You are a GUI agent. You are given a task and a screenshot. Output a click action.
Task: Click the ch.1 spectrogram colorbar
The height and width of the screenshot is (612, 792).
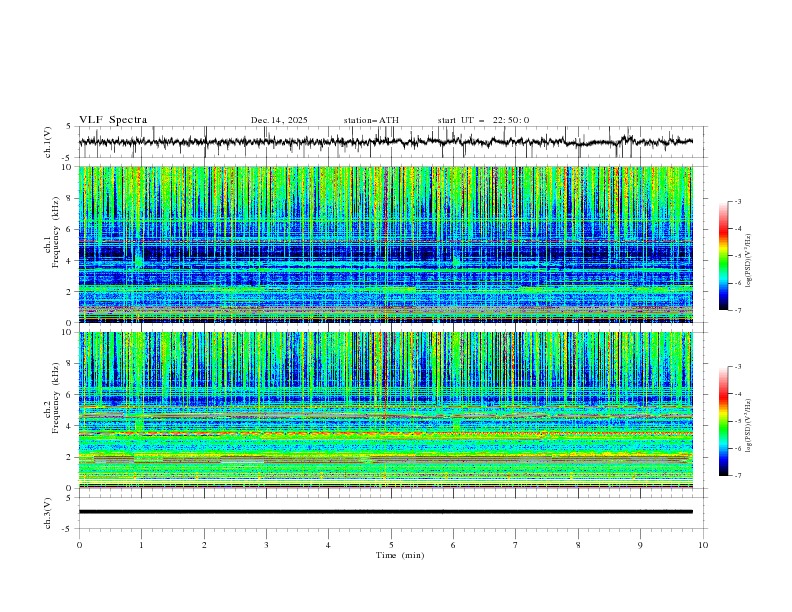[x=724, y=256]
